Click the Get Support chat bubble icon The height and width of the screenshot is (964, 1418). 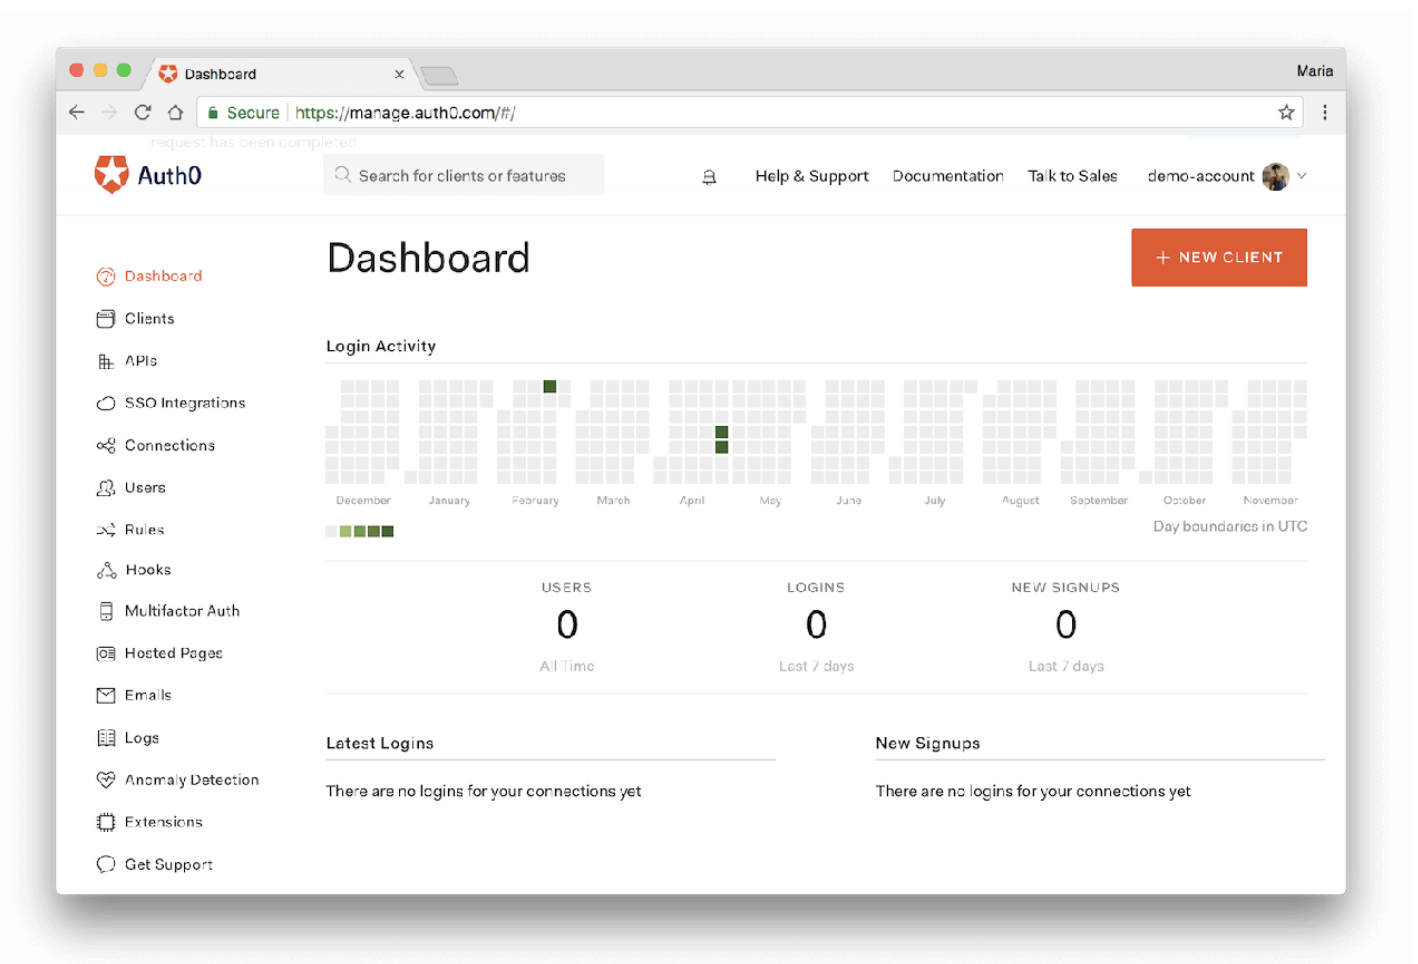[x=106, y=864]
